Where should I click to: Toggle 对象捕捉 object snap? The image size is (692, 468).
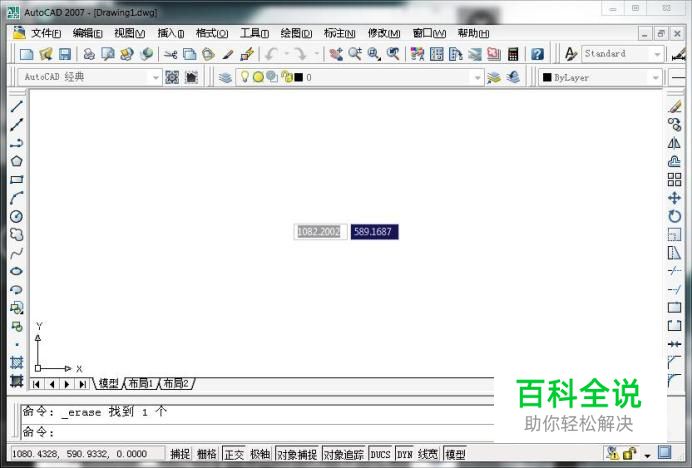(x=297, y=454)
